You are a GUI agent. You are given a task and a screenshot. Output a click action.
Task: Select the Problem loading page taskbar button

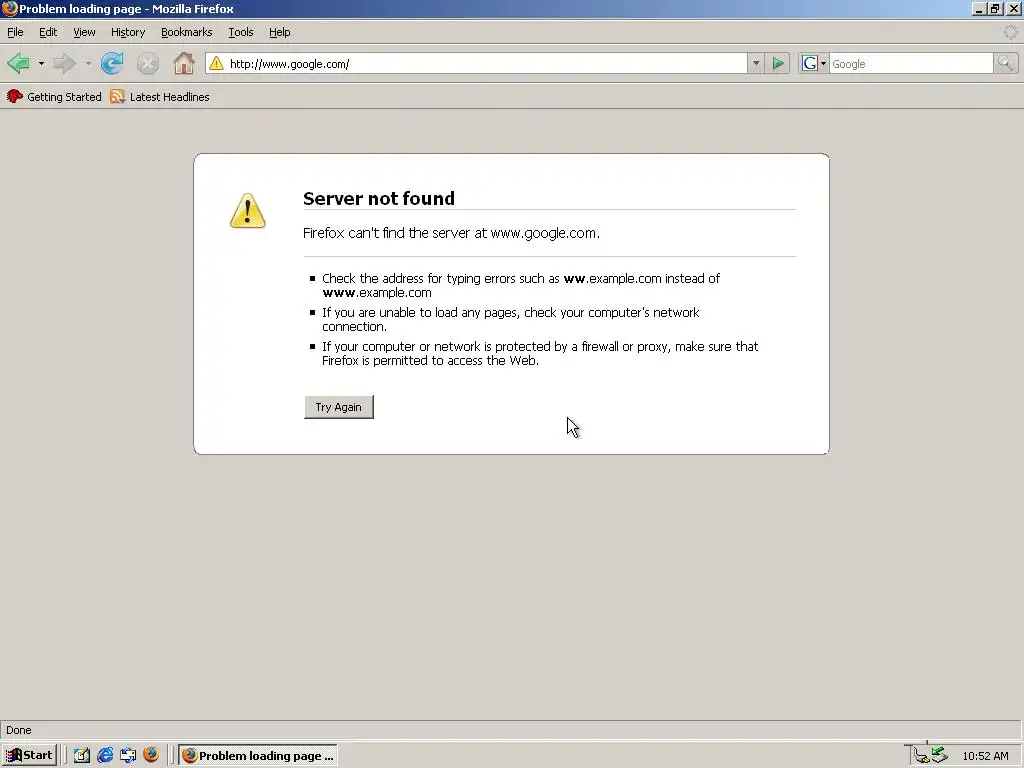point(258,755)
